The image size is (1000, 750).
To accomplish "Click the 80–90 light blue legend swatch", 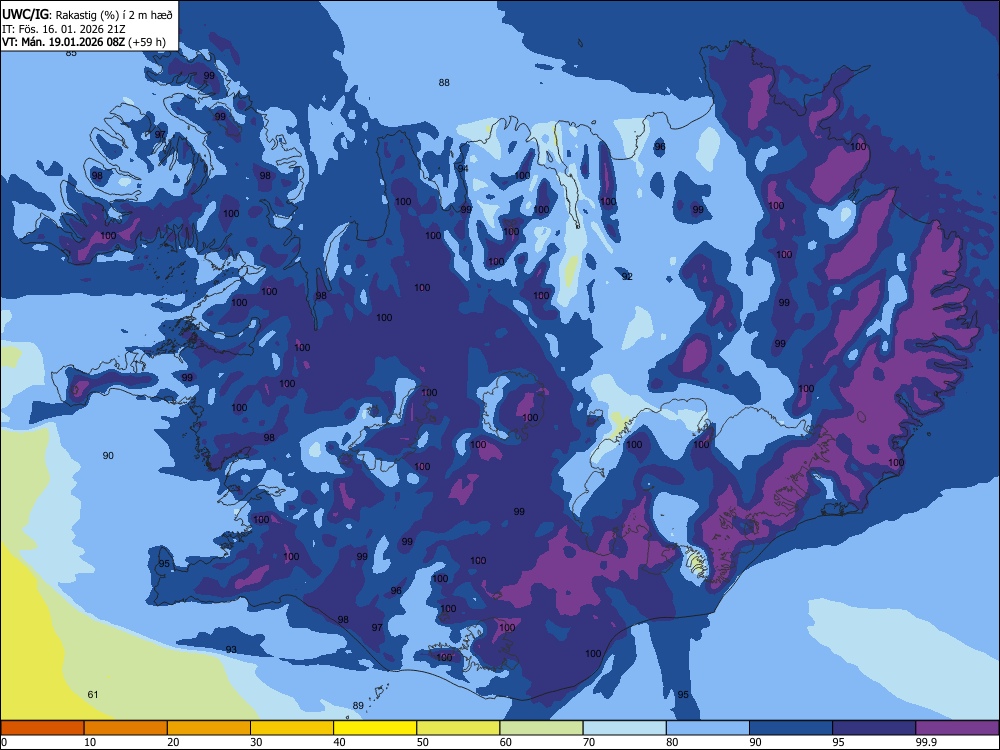I will (708, 728).
